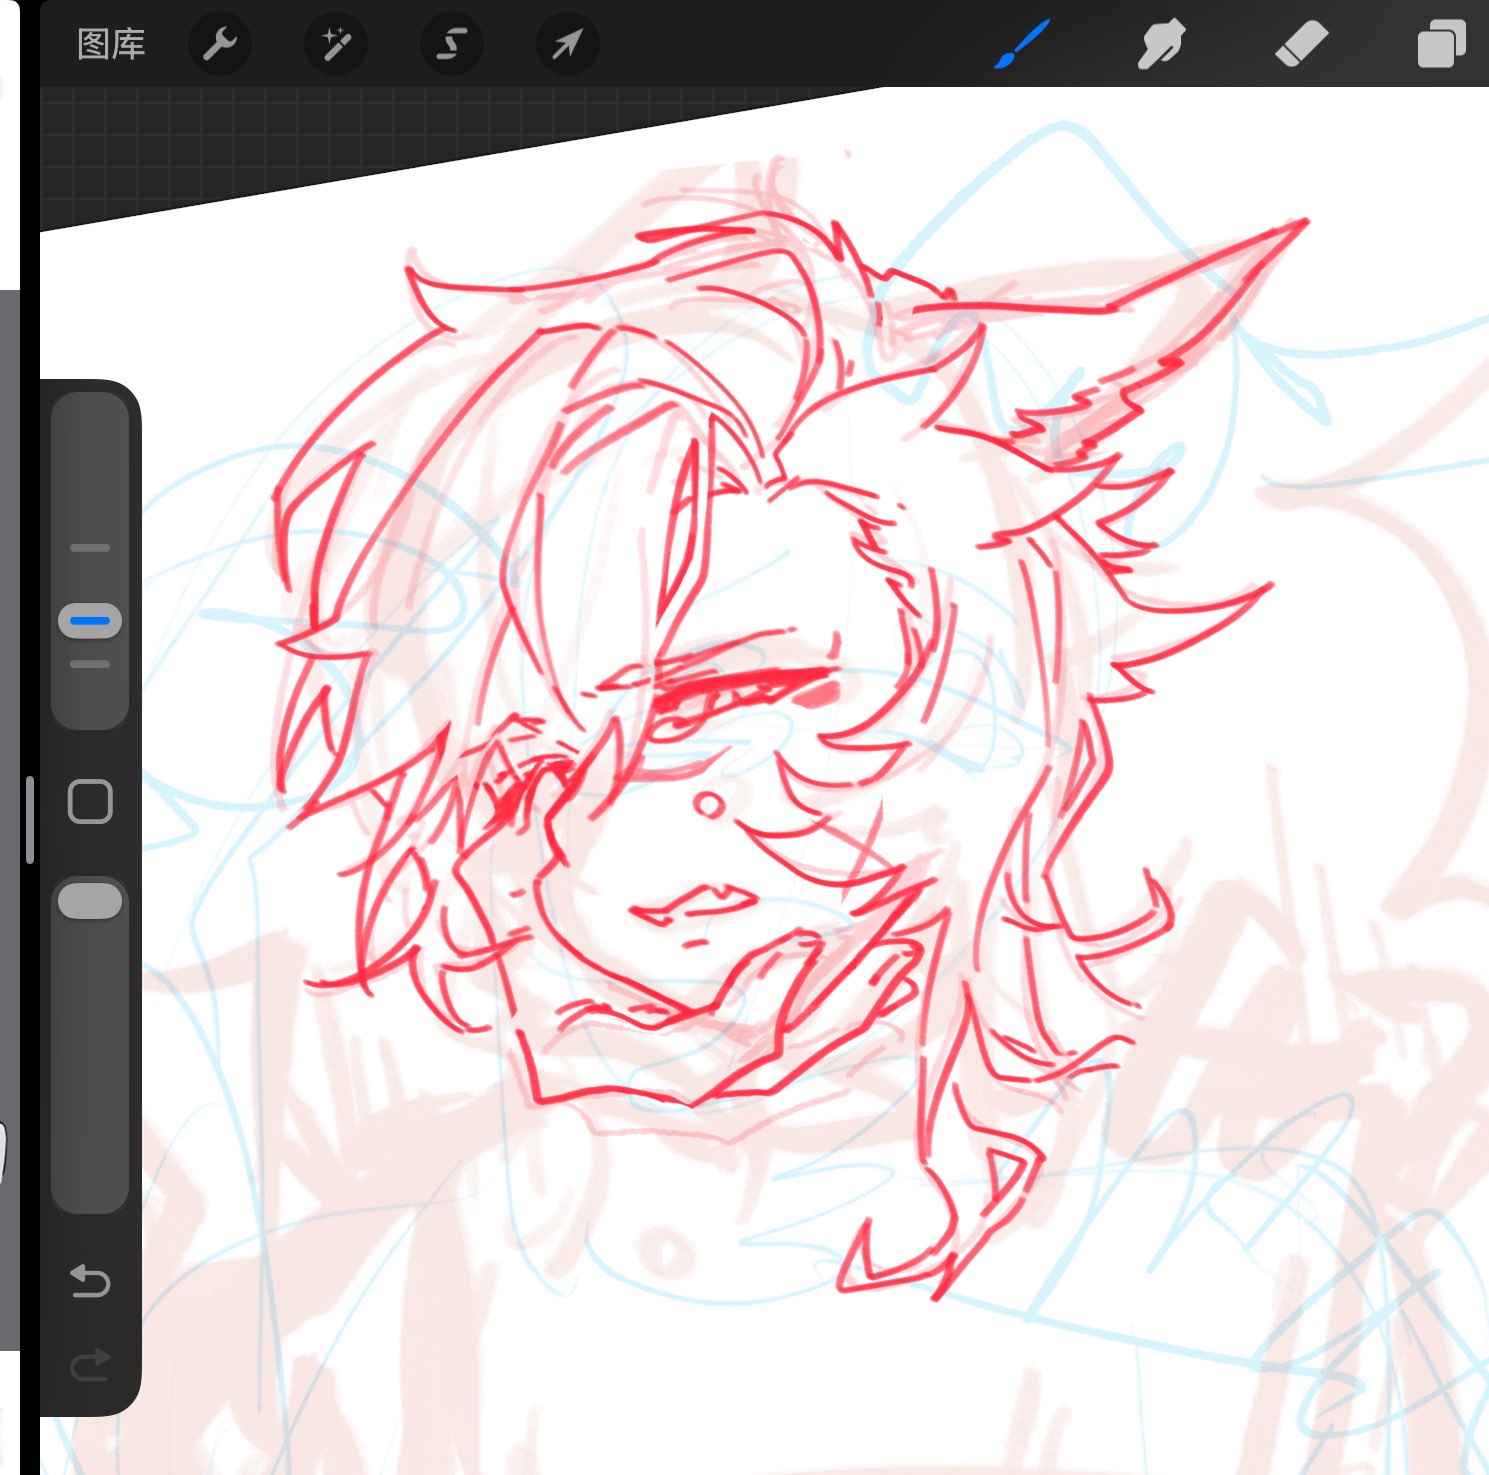Image resolution: width=1489 pixels, height=1475 pixels.
Task: Open the 图库 gallery
Action: coord(111,44)
